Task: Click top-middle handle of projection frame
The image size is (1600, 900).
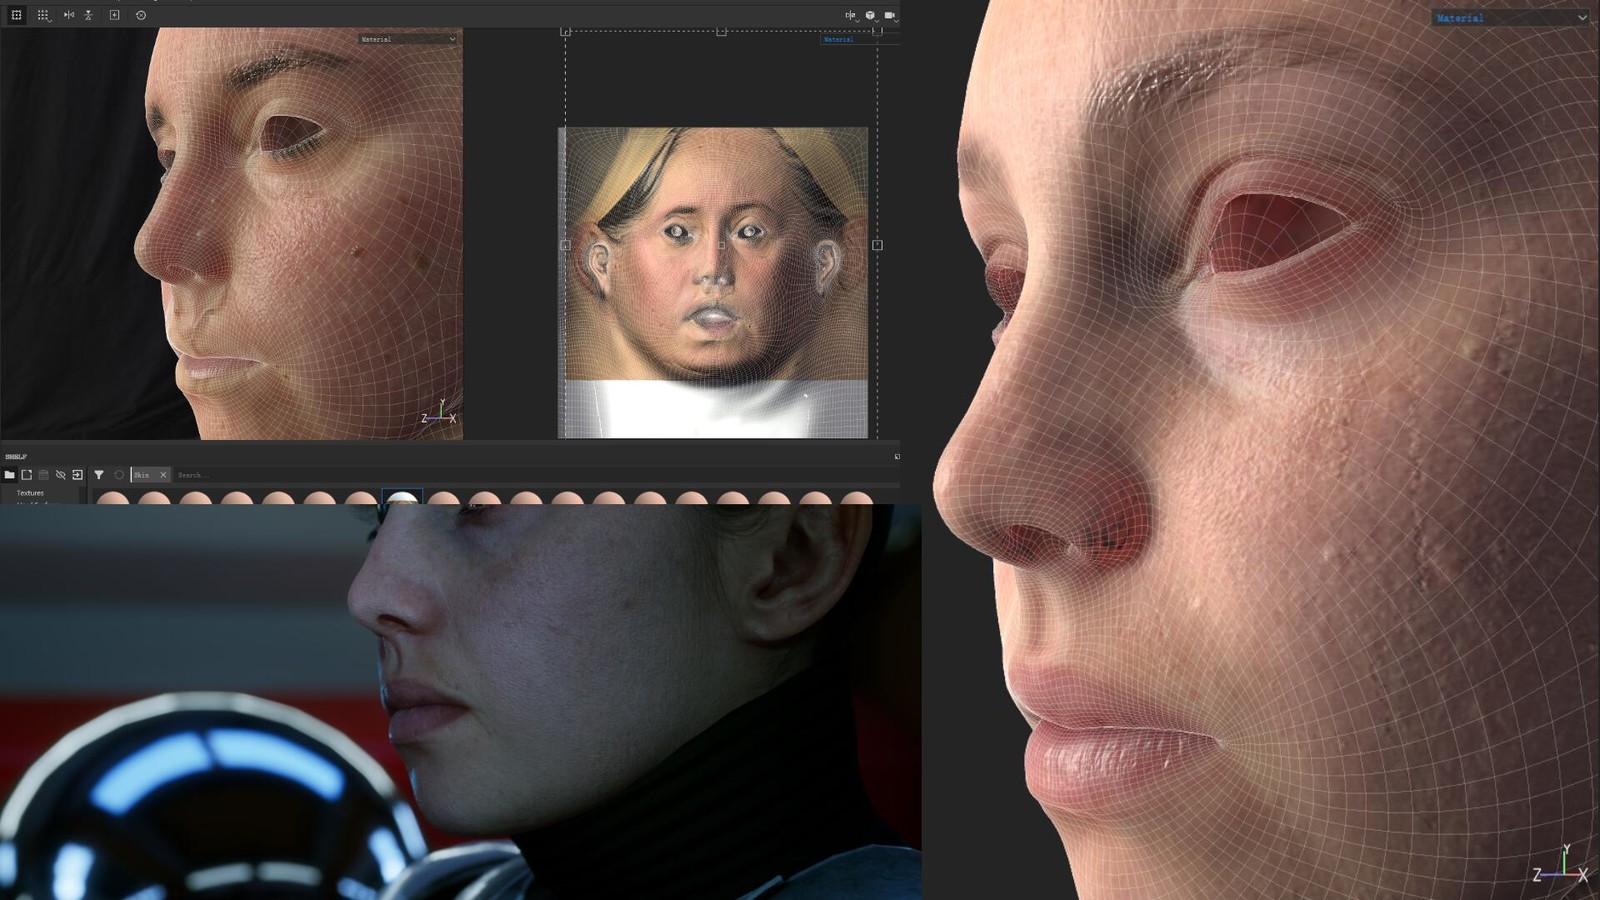Action: (721, 32)
